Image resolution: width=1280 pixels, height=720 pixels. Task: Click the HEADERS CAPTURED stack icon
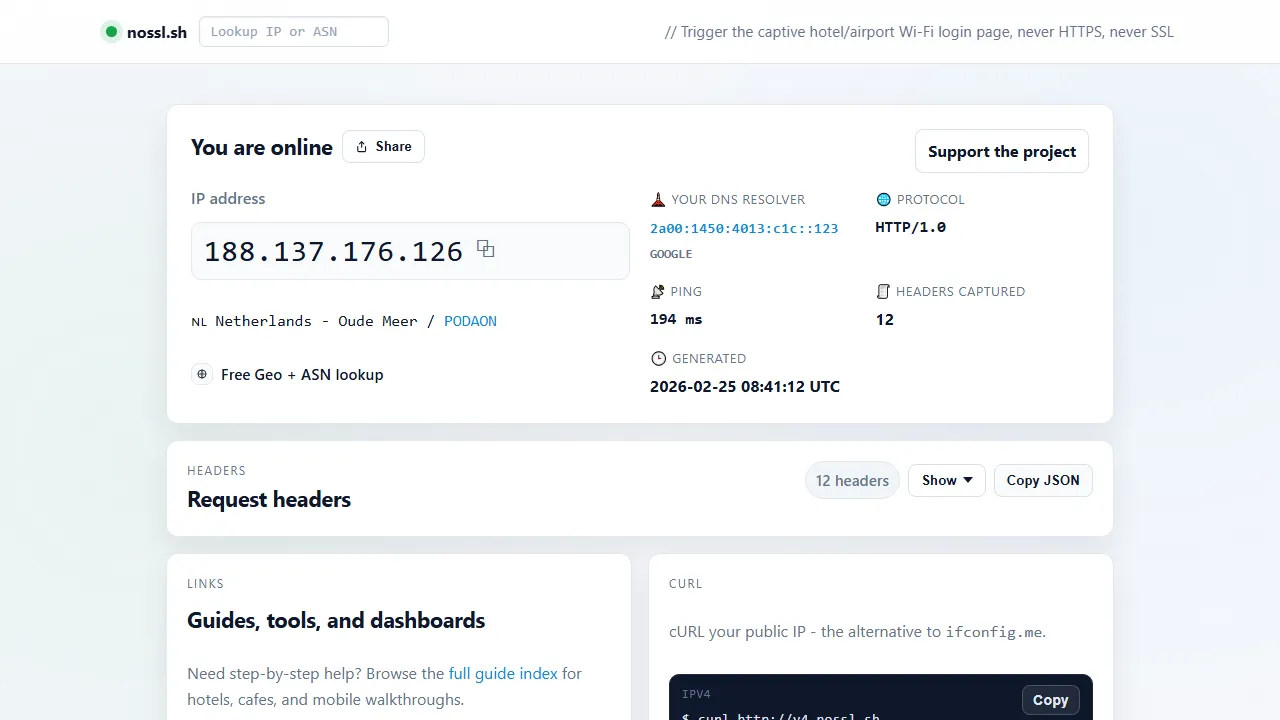pyautogui.click(x=883, y=291)
